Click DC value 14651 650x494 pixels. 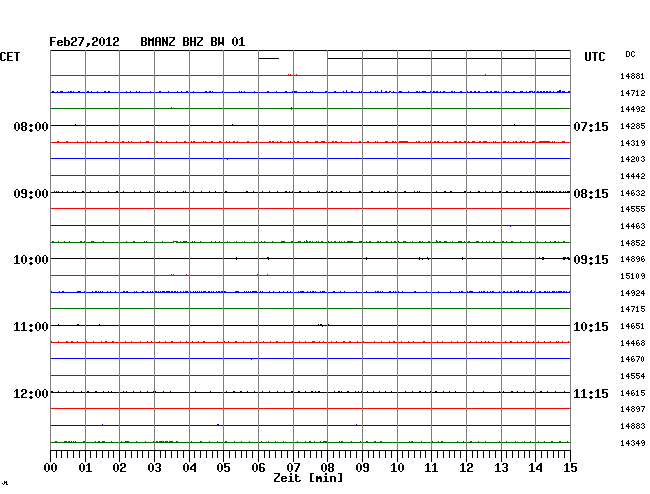pos(633,327)
